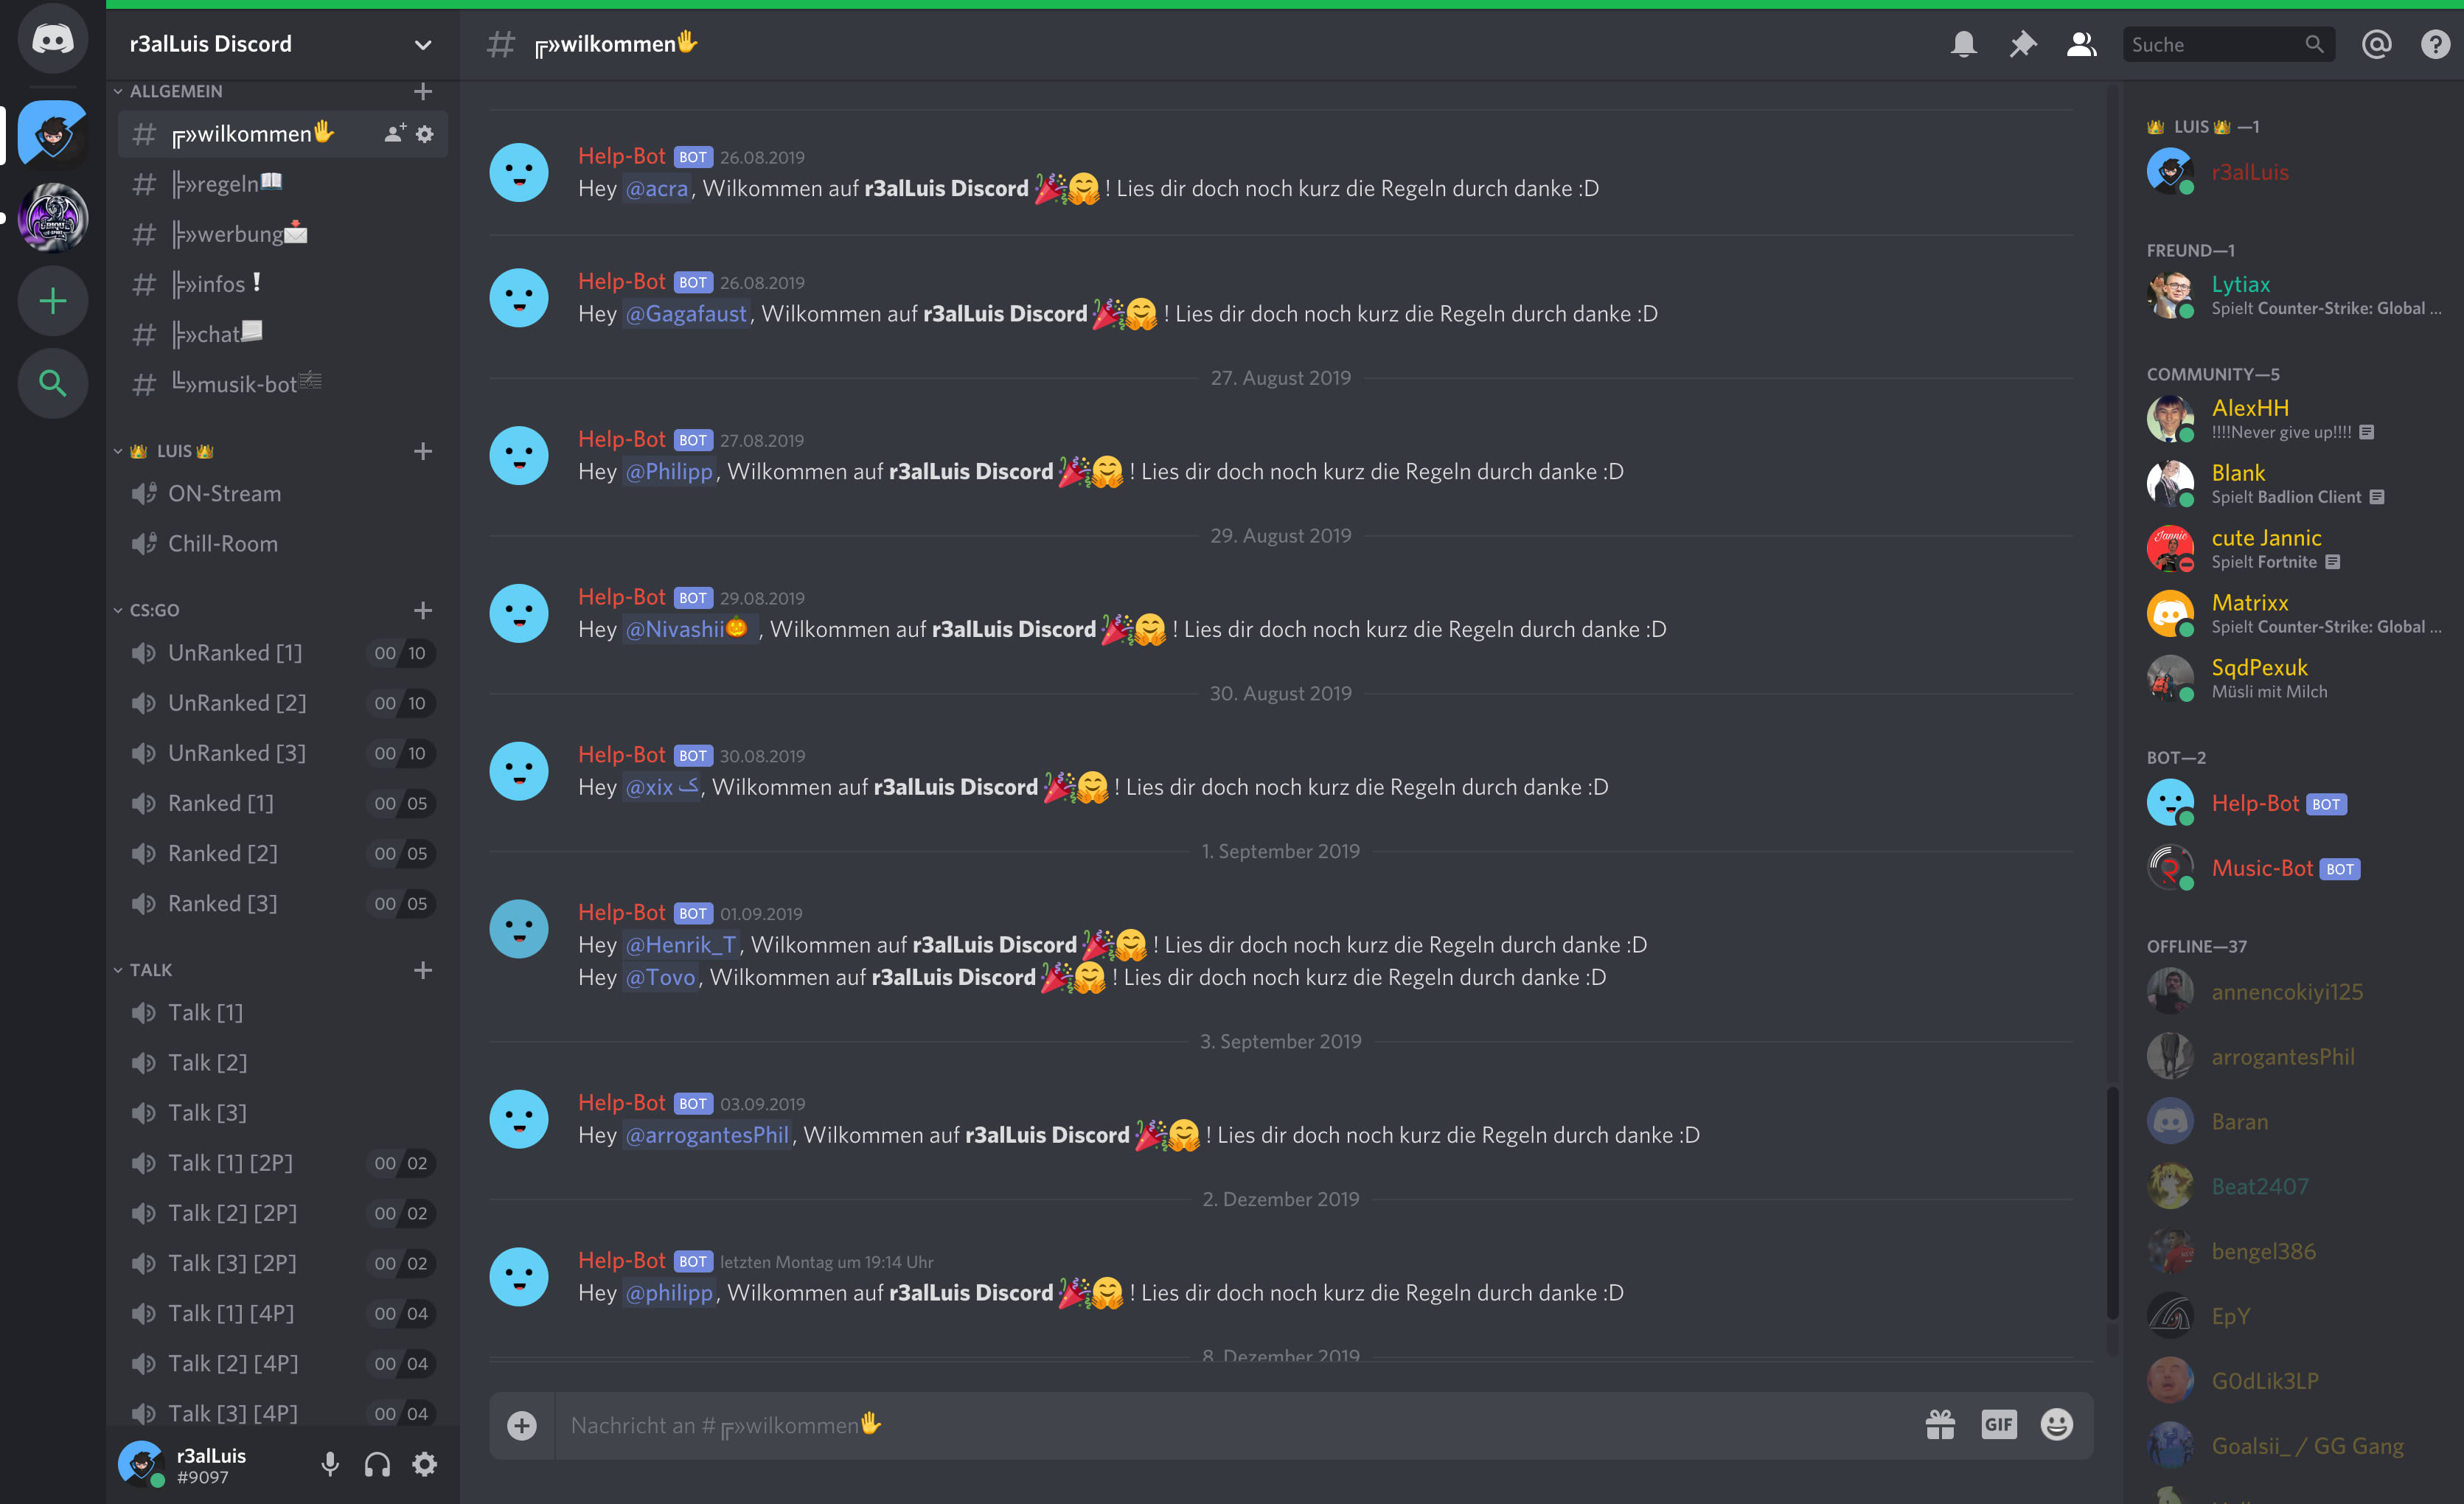
Task: Open the emoji picker
Action: (2057, 1424)
